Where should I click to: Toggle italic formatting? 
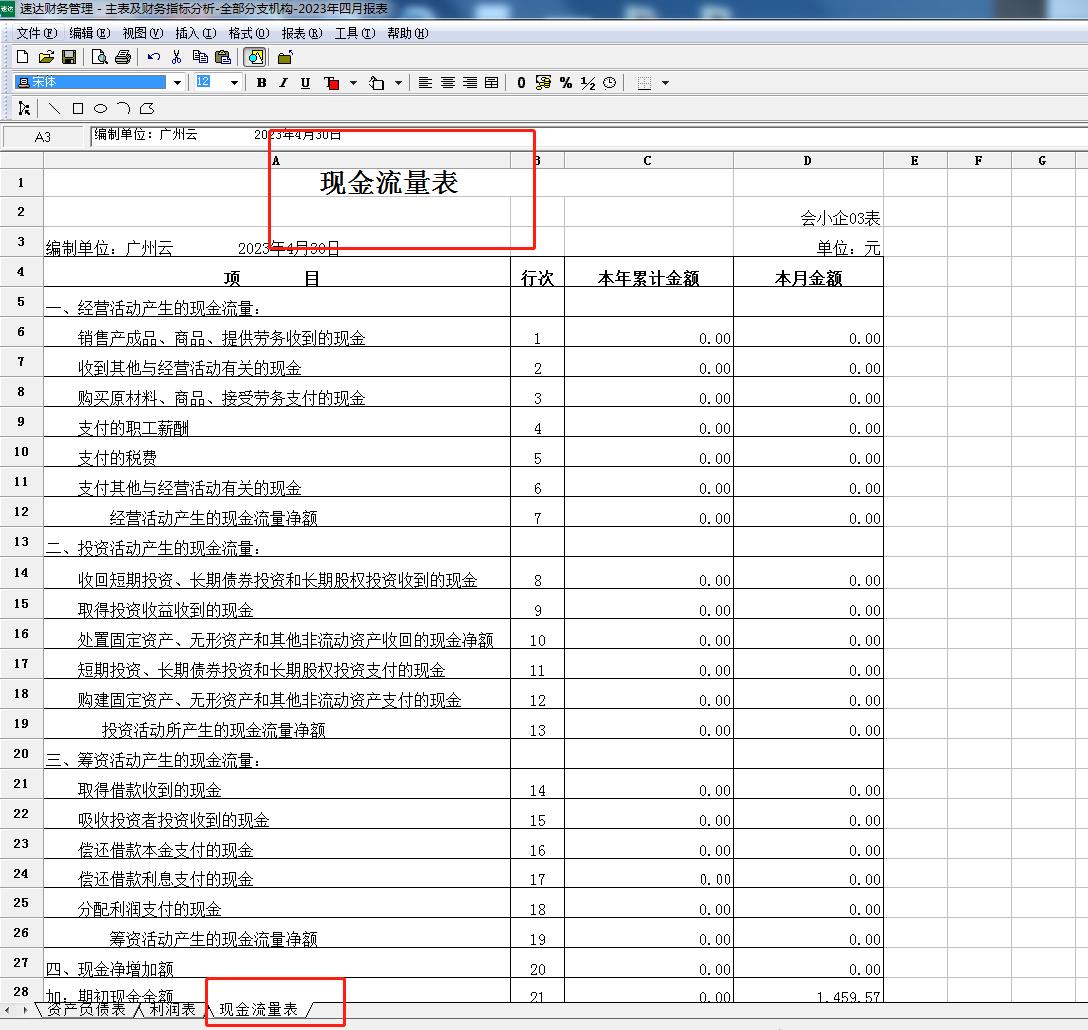point(283,83)
